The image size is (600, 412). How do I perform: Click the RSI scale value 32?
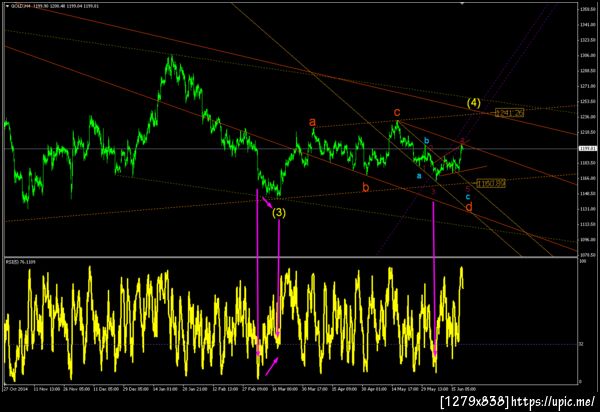pyautogui.click(x=581, y=344)
